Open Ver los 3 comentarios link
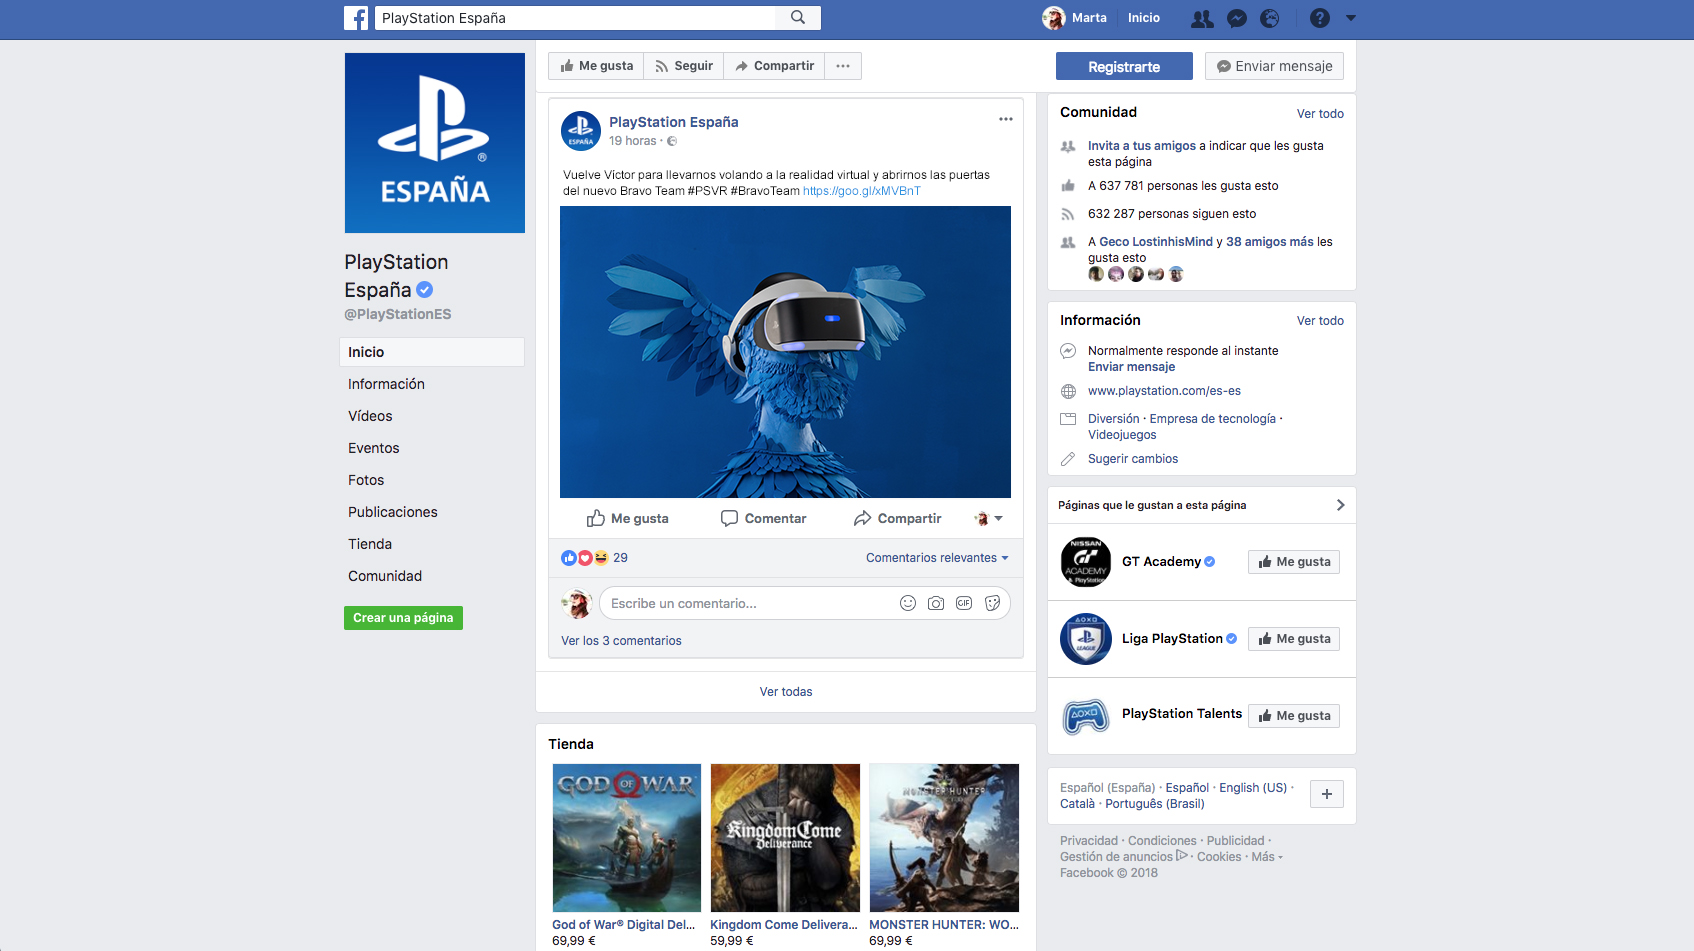Screen dimensions: 1694x951 [x=621, y=641]
